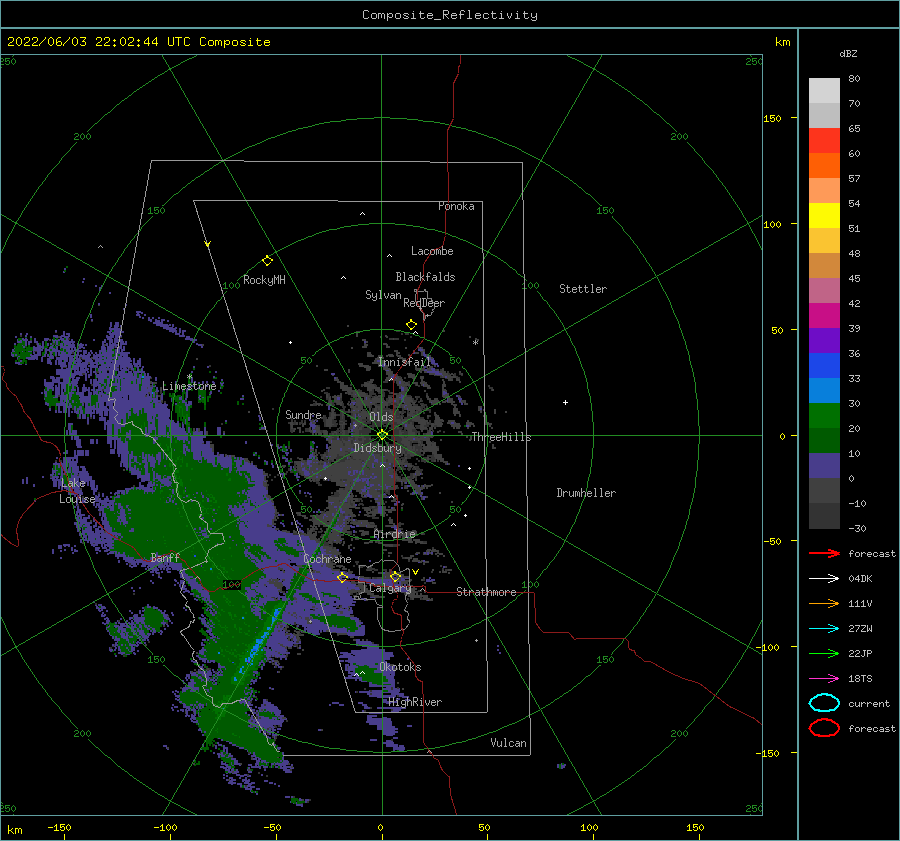Screen dimensions: 900x841
Task: Click the dBZ legend heading
Action: tap(848, 53)
